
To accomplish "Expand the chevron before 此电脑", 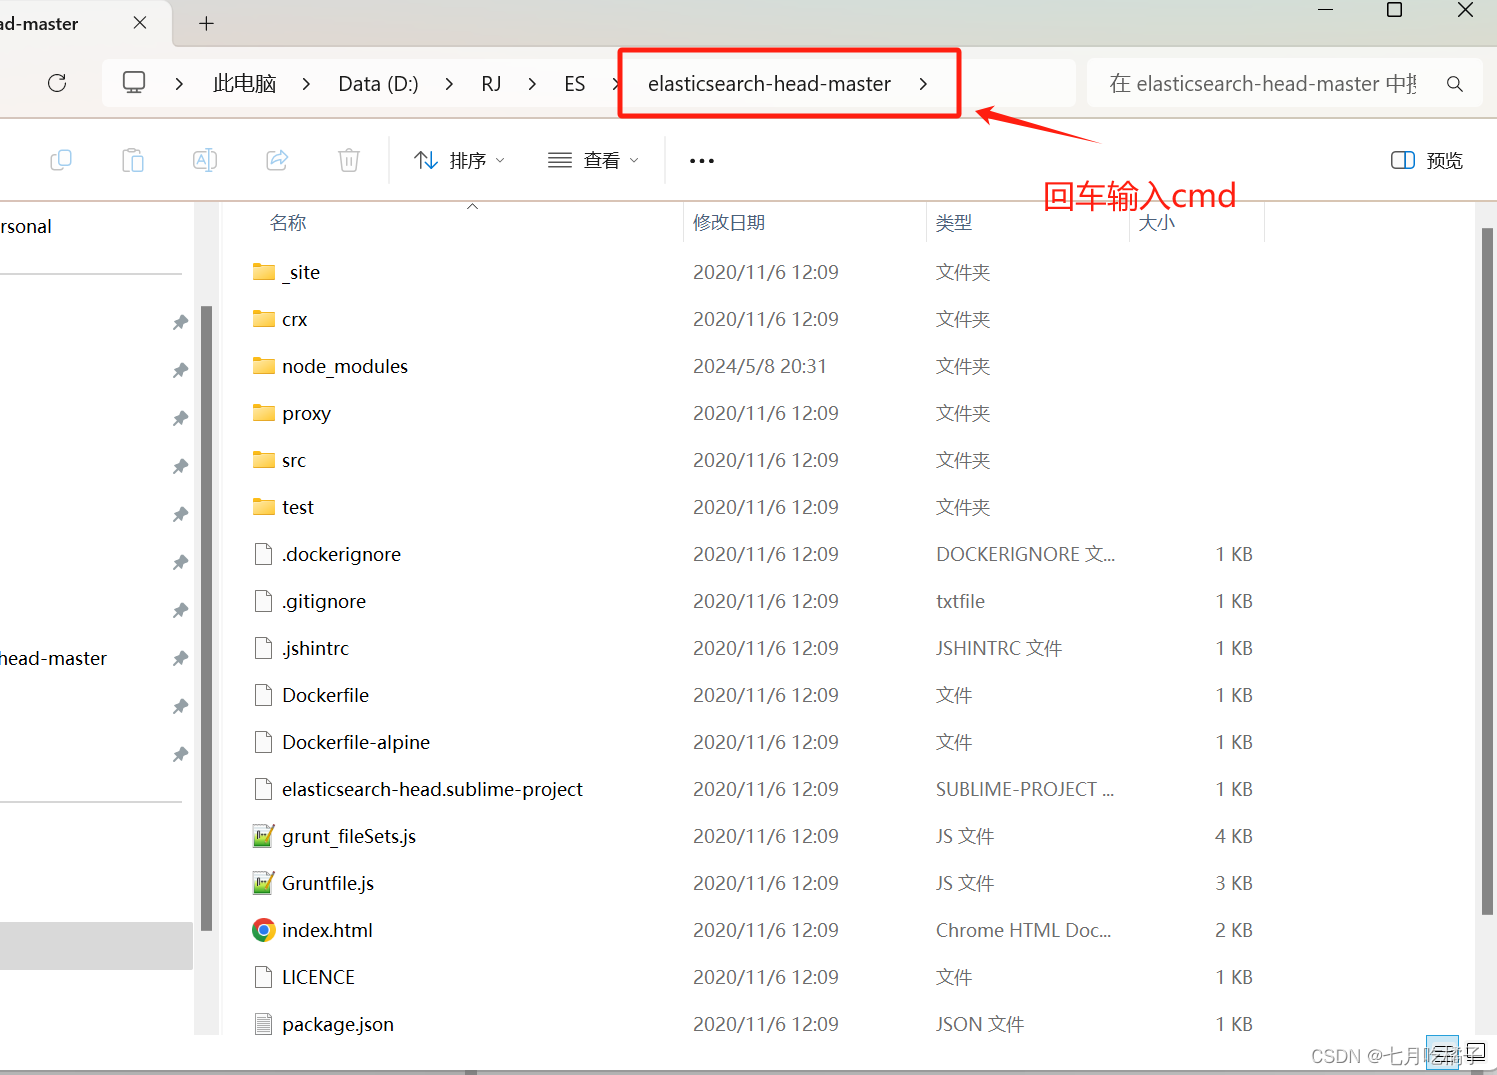I will [179, 84].
